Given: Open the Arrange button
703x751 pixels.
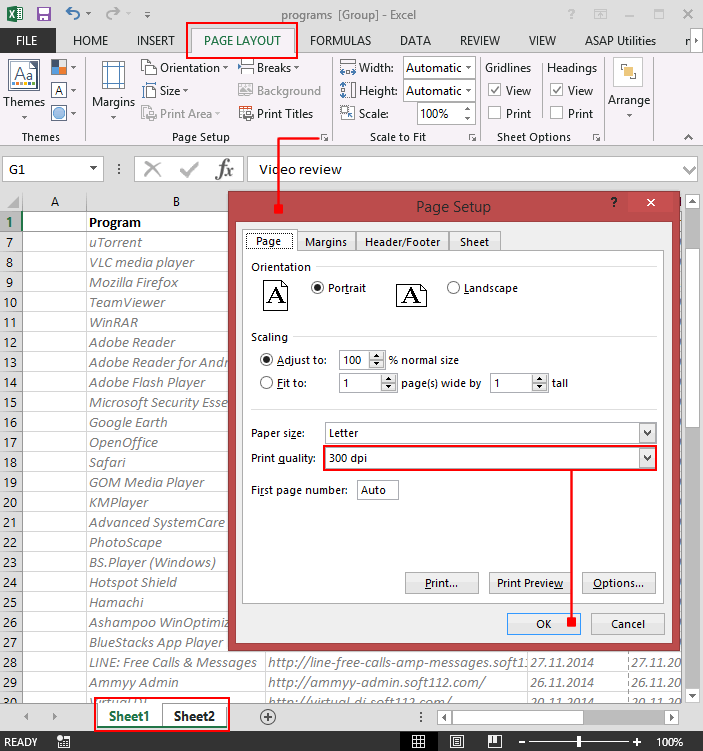Looking at the screenshot, I should coord(629,89).
